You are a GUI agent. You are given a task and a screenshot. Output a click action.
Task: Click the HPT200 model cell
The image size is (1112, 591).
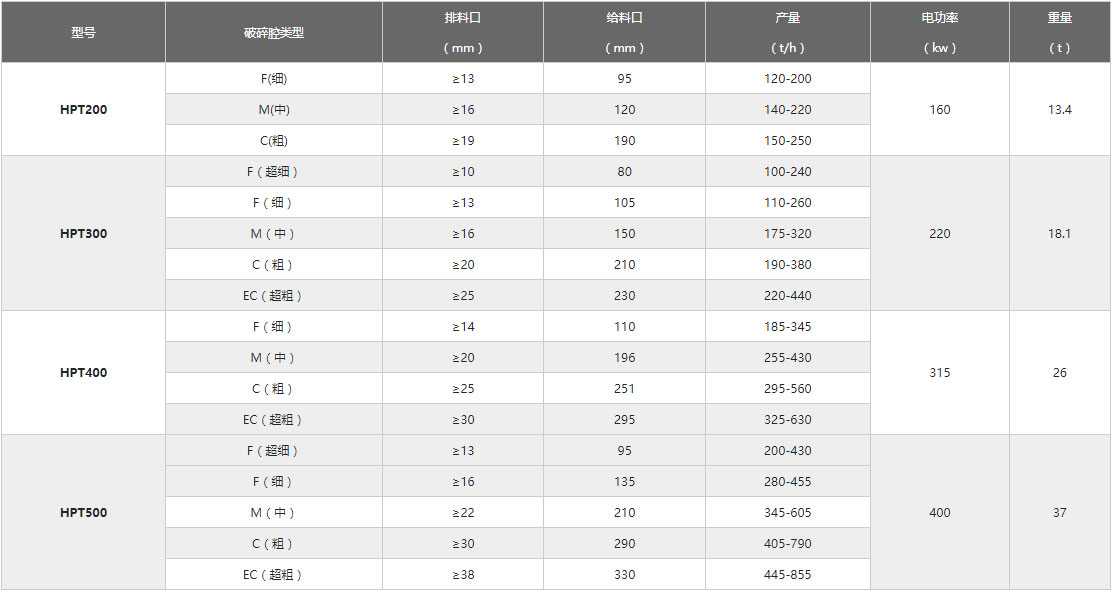83,110
